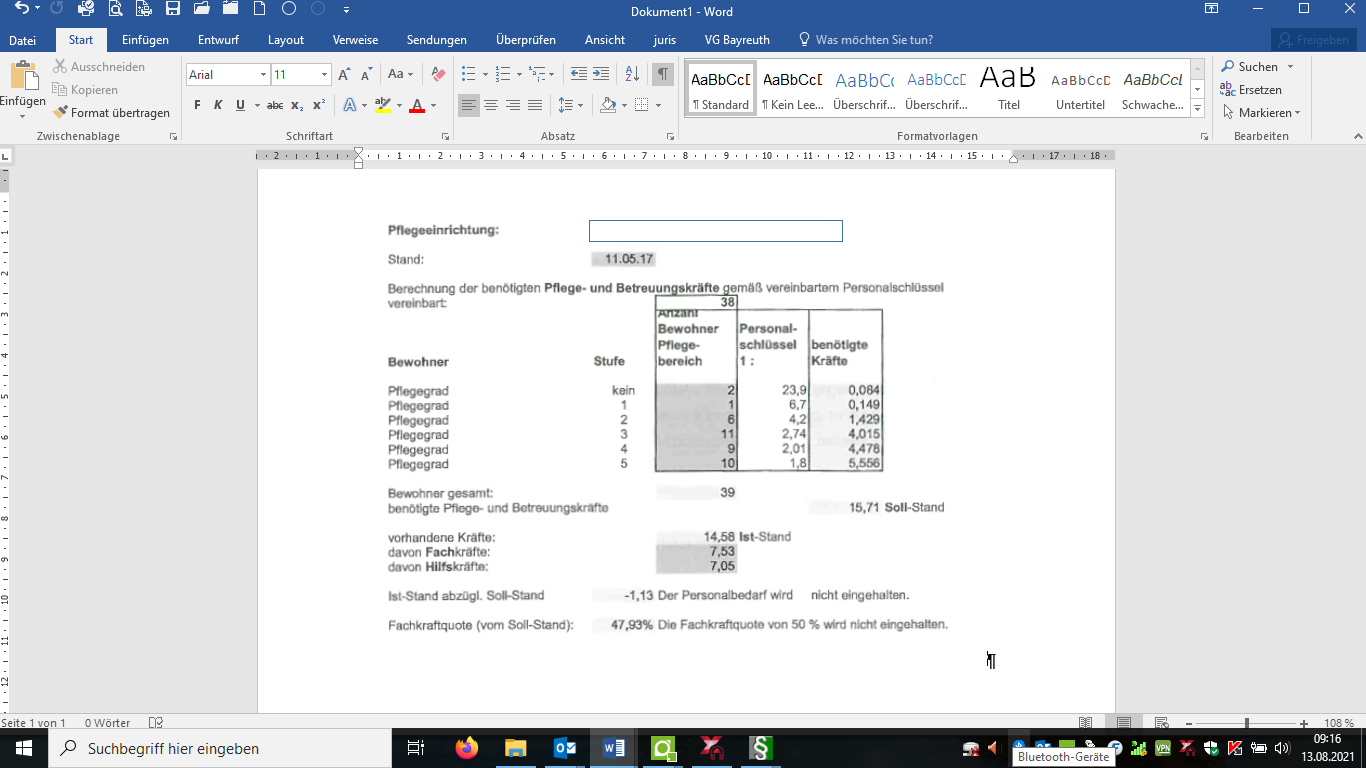Screen dimensions: 1366x768
Task: Click Format übertragen paintbrush
Action: click(111, 113)
